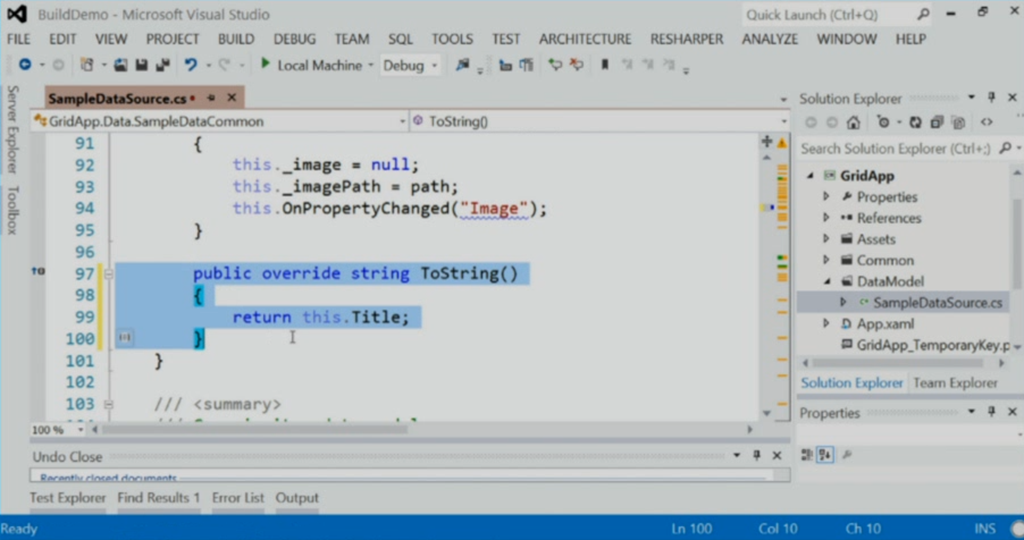
Task: Close the SampleDataSource.cs tab
Action: click(232, 98)
